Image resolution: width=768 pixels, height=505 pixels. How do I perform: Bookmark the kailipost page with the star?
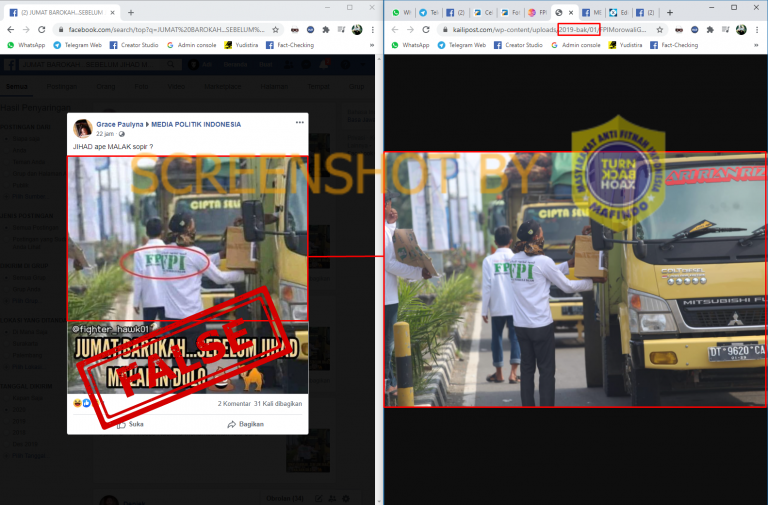coord(660,30)
